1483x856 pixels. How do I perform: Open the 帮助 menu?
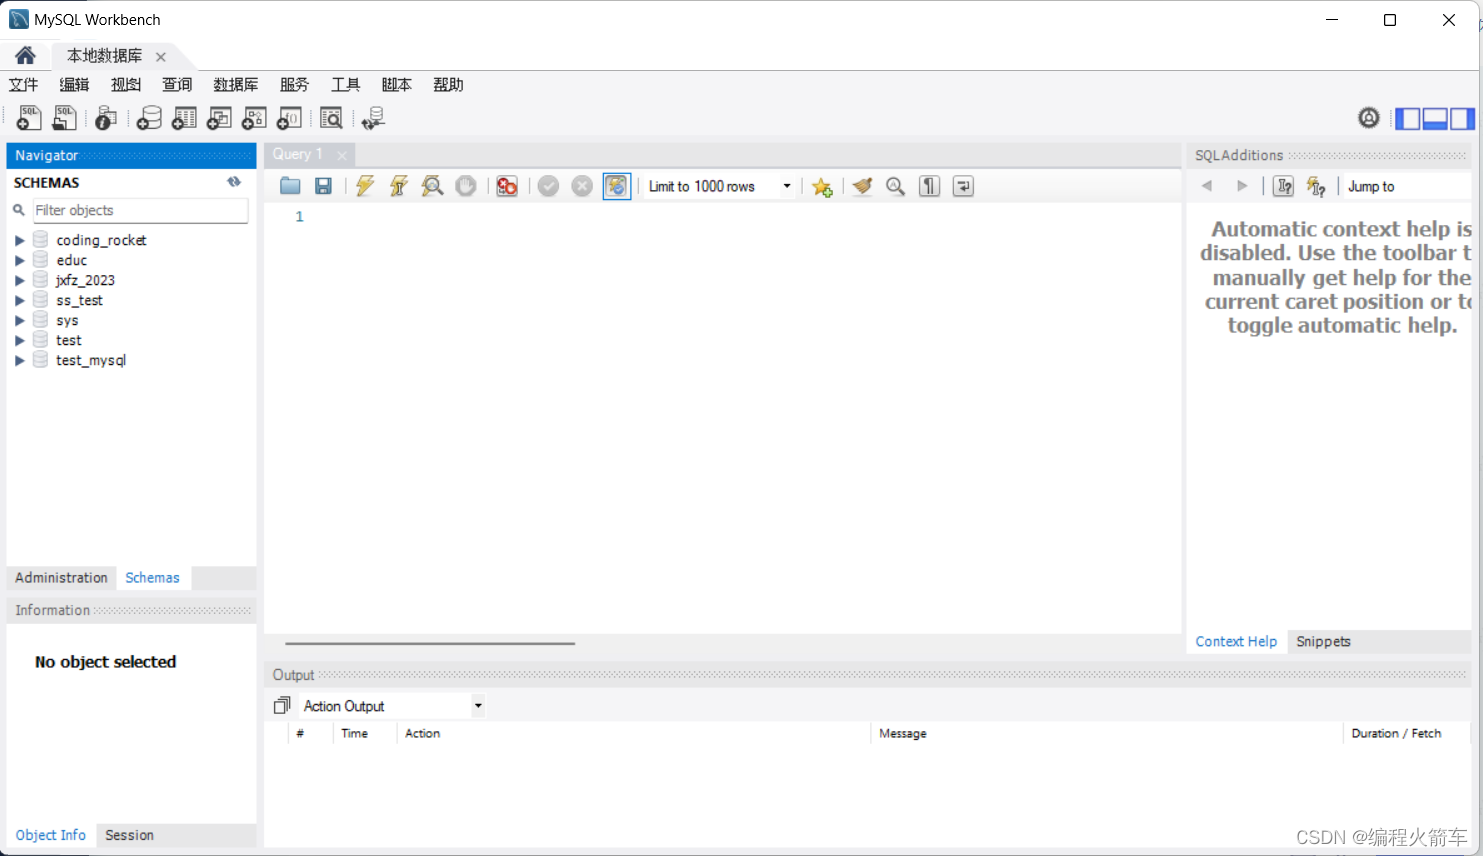[x=448, y=85]
